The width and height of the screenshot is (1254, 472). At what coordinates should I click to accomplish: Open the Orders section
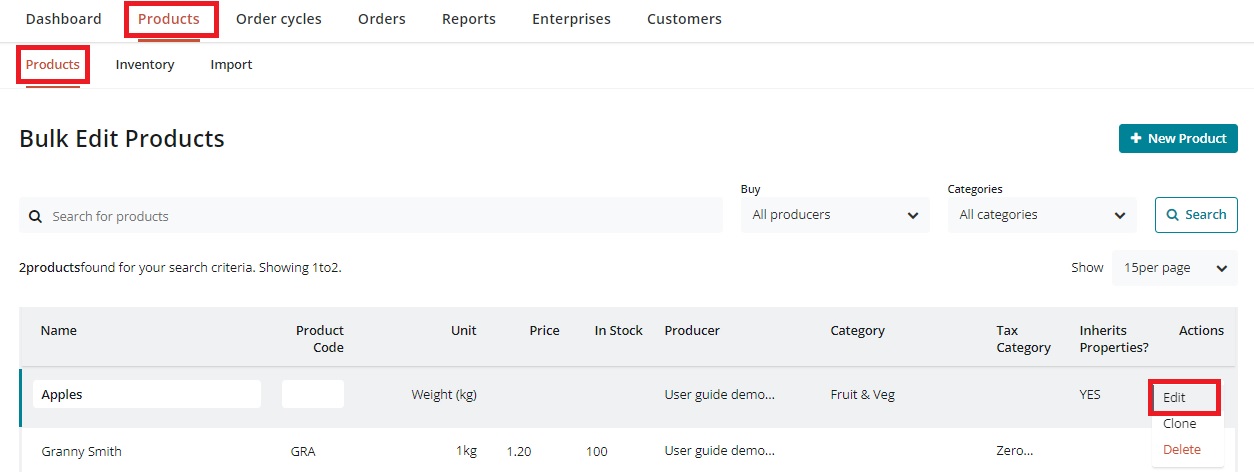click(382, 19)
